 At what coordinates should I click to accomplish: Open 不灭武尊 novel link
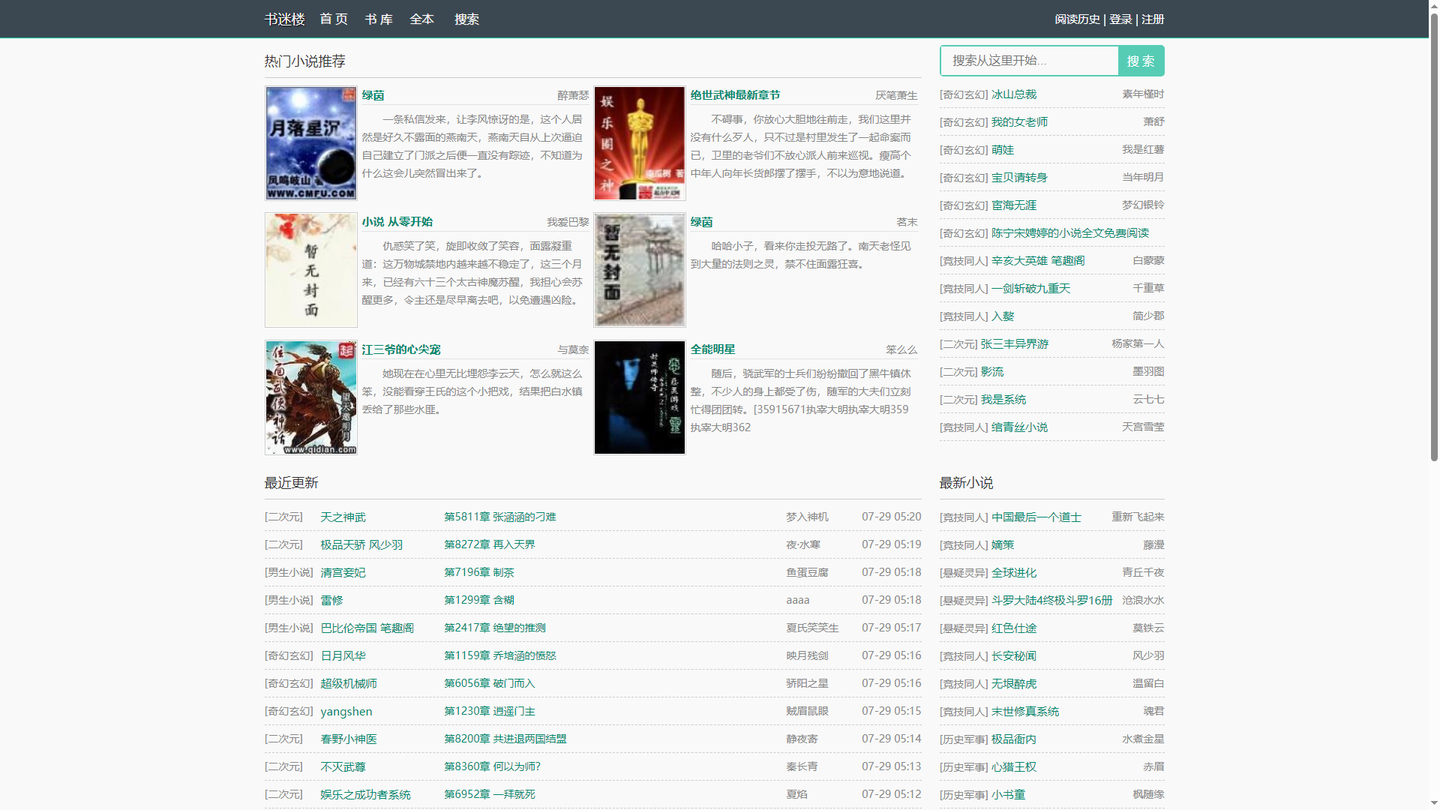(x=343, y=767)
